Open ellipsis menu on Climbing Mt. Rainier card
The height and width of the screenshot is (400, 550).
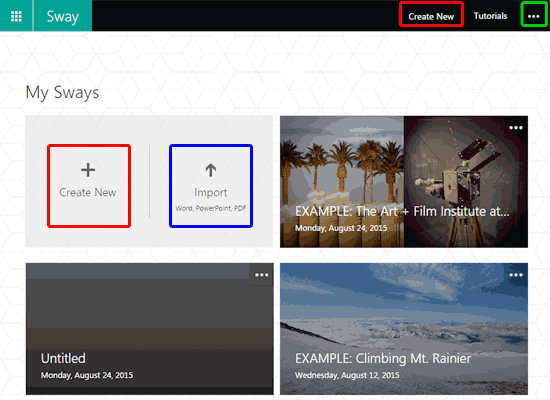516,275
